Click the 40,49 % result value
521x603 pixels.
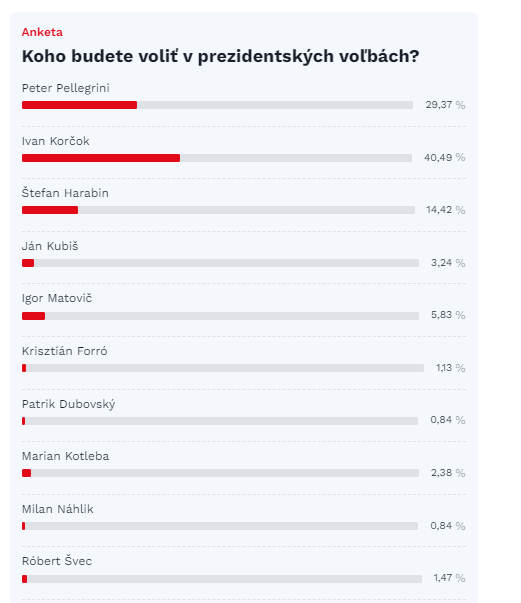[444, 157]
